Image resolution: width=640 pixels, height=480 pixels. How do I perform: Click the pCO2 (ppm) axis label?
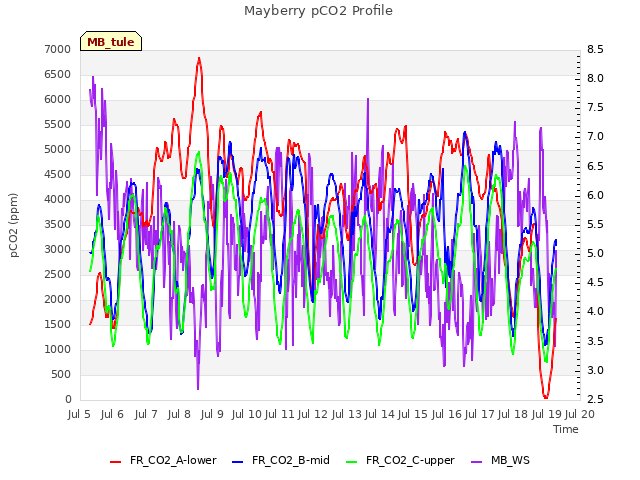(x=13, y=225)
